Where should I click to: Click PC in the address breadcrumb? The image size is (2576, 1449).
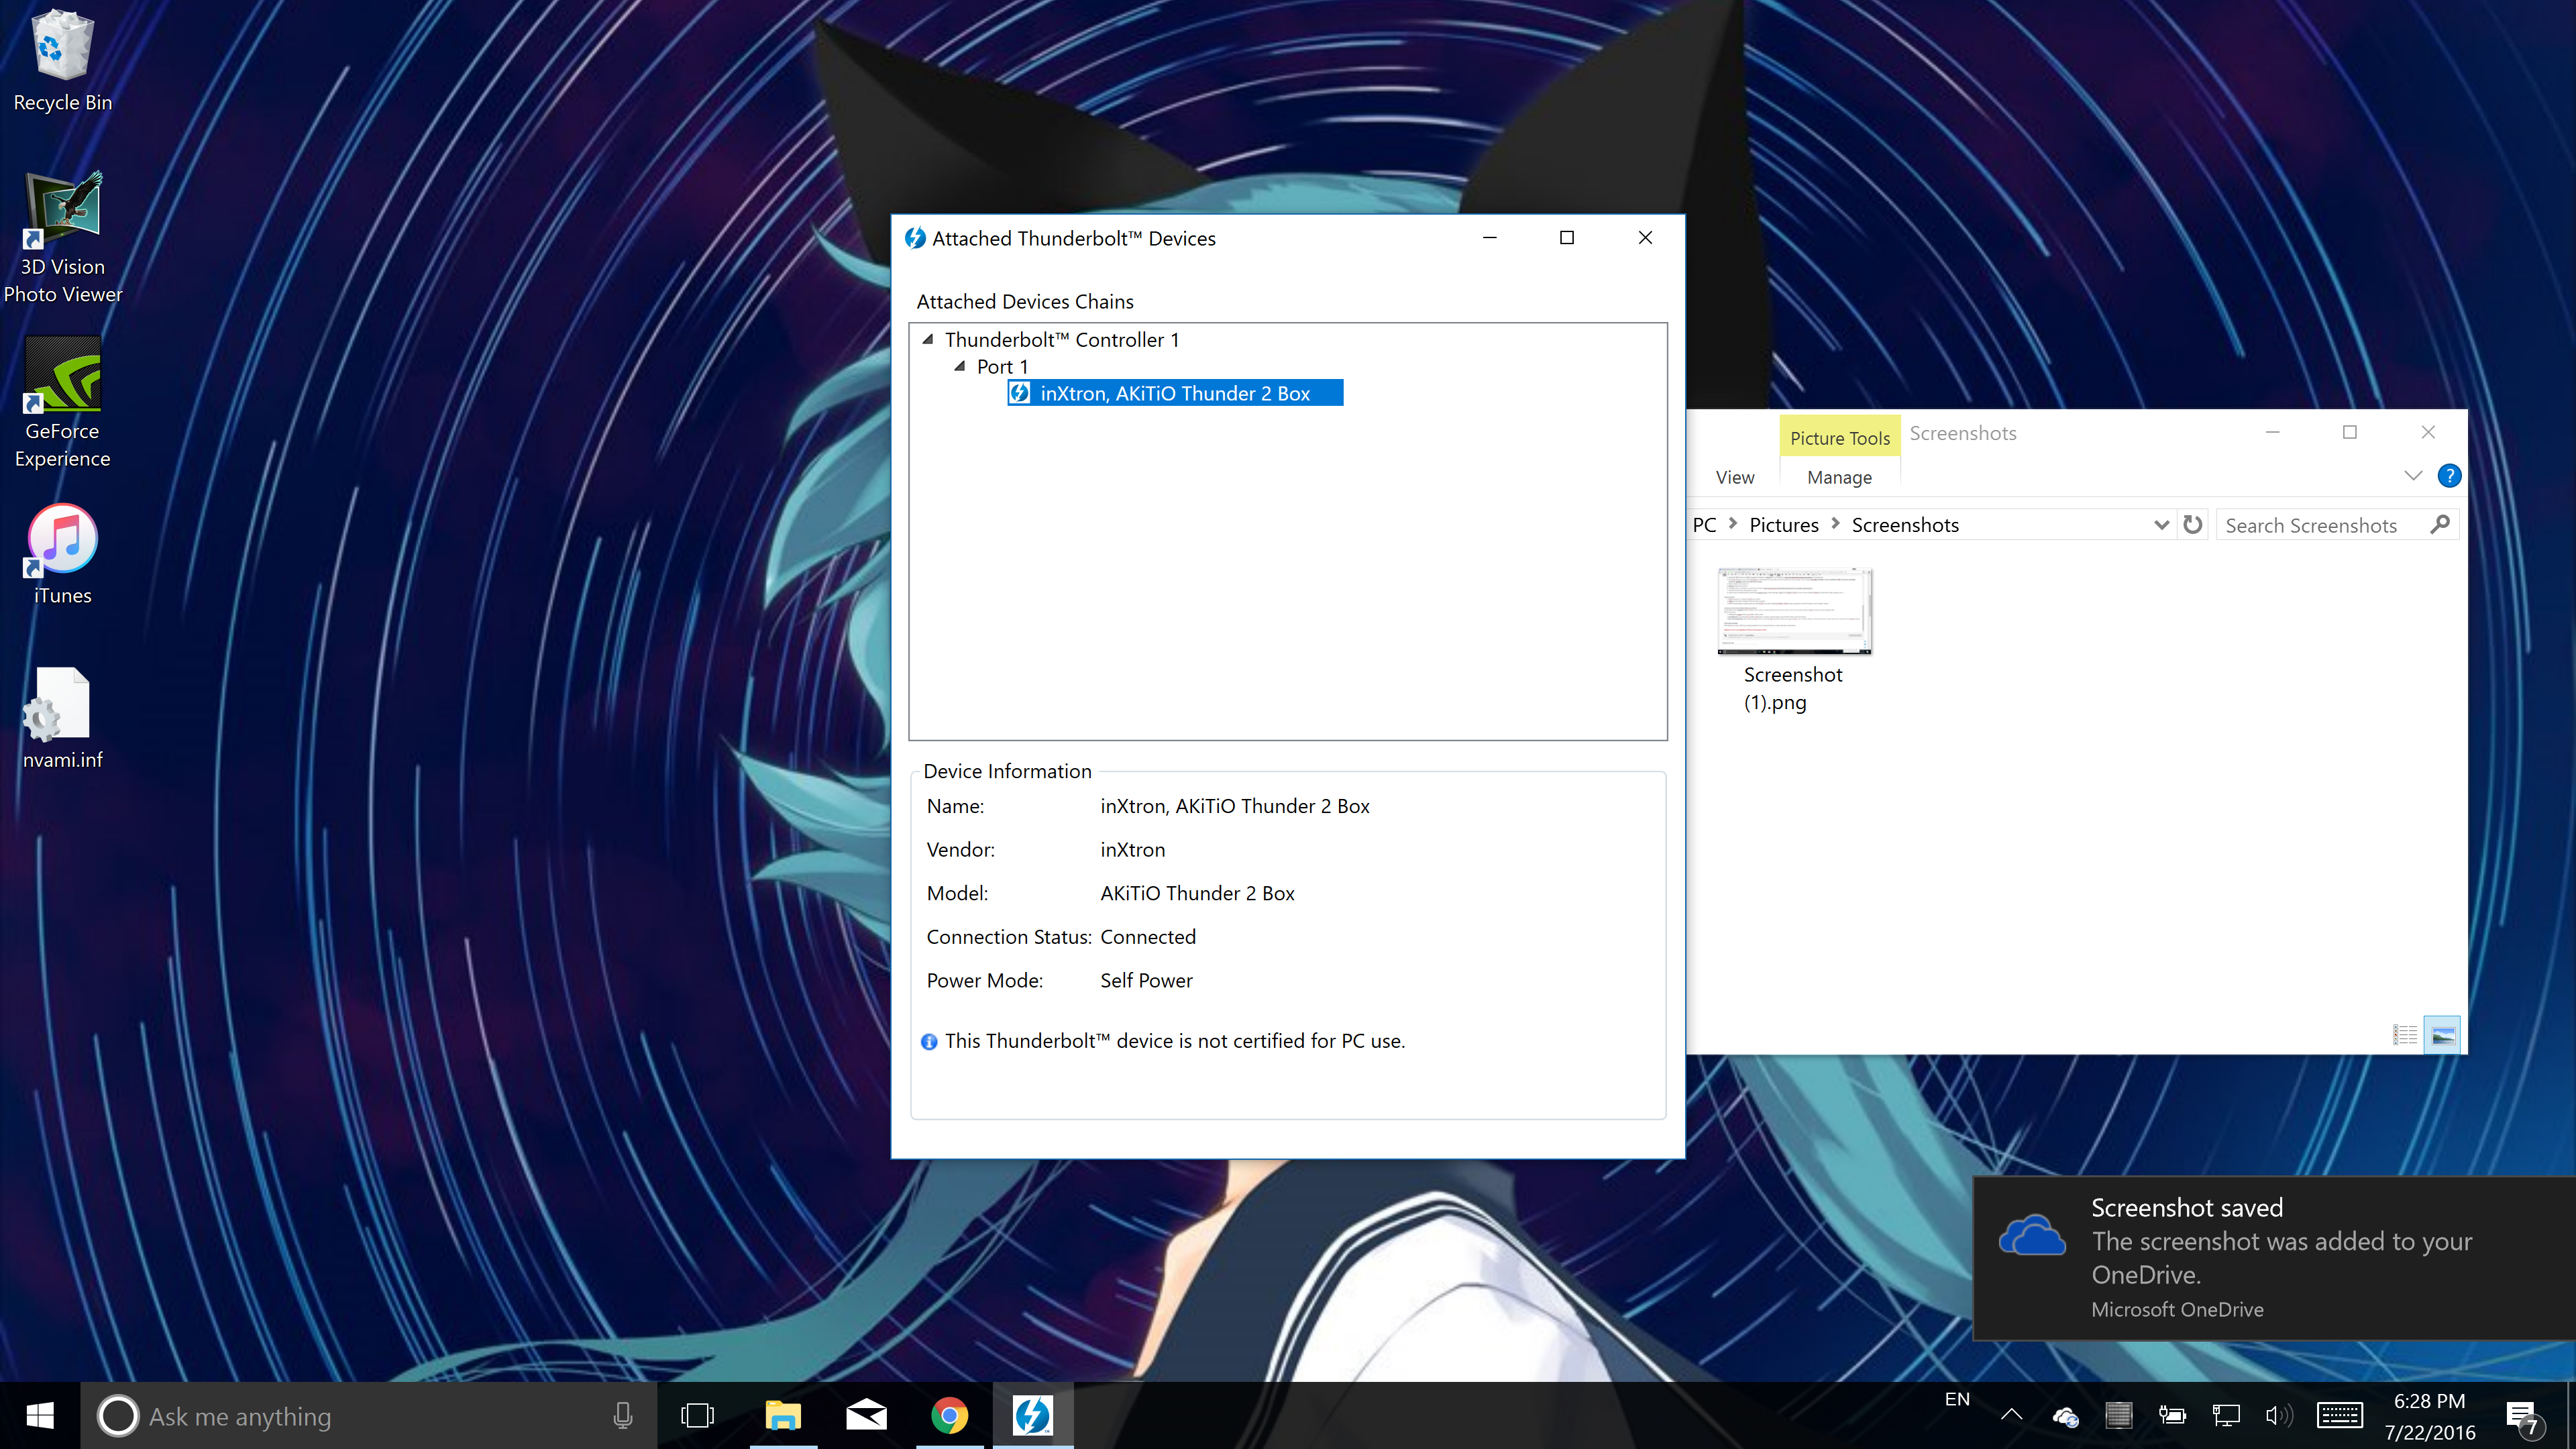(1704, 525)
